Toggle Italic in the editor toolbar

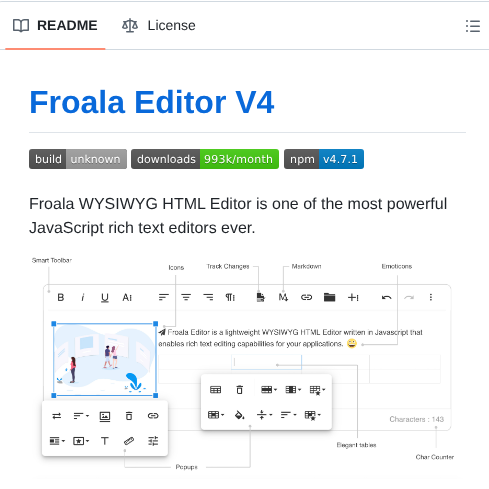(x=83, y=297)
